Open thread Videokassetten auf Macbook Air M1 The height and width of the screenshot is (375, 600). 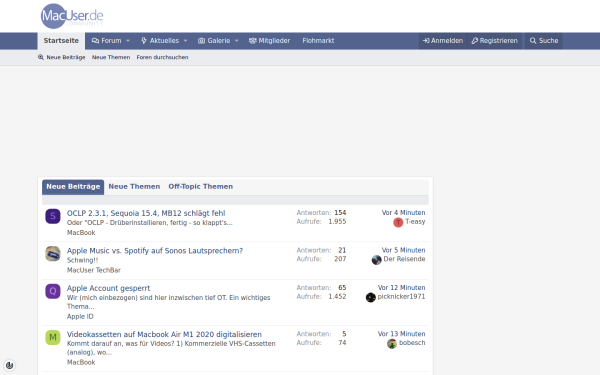[x=165, y=334]
